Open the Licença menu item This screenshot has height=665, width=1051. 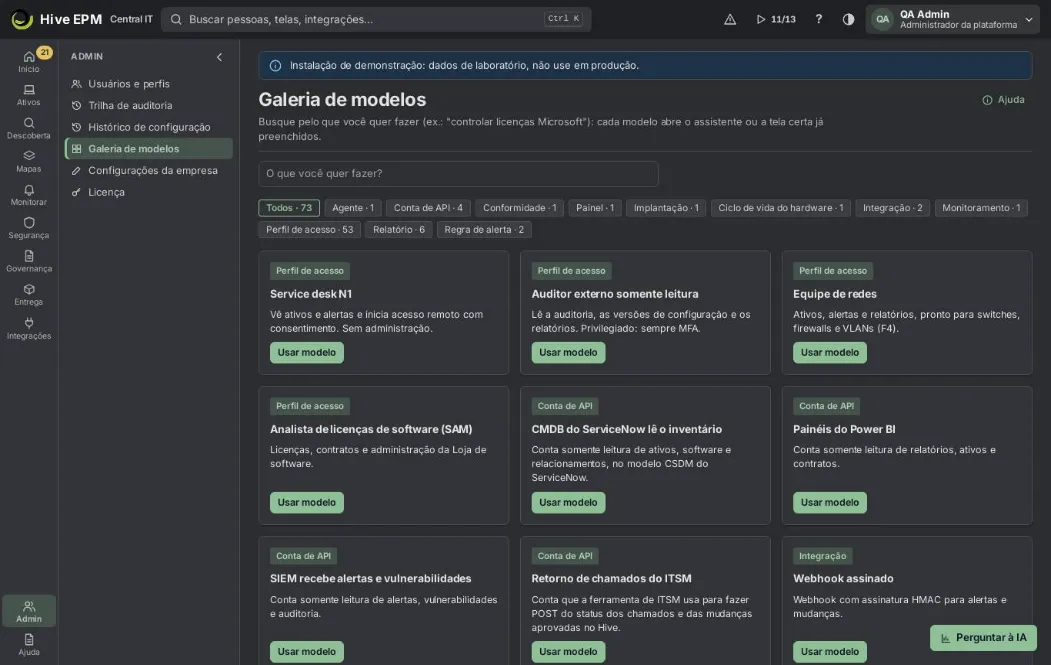coord(149,192)
